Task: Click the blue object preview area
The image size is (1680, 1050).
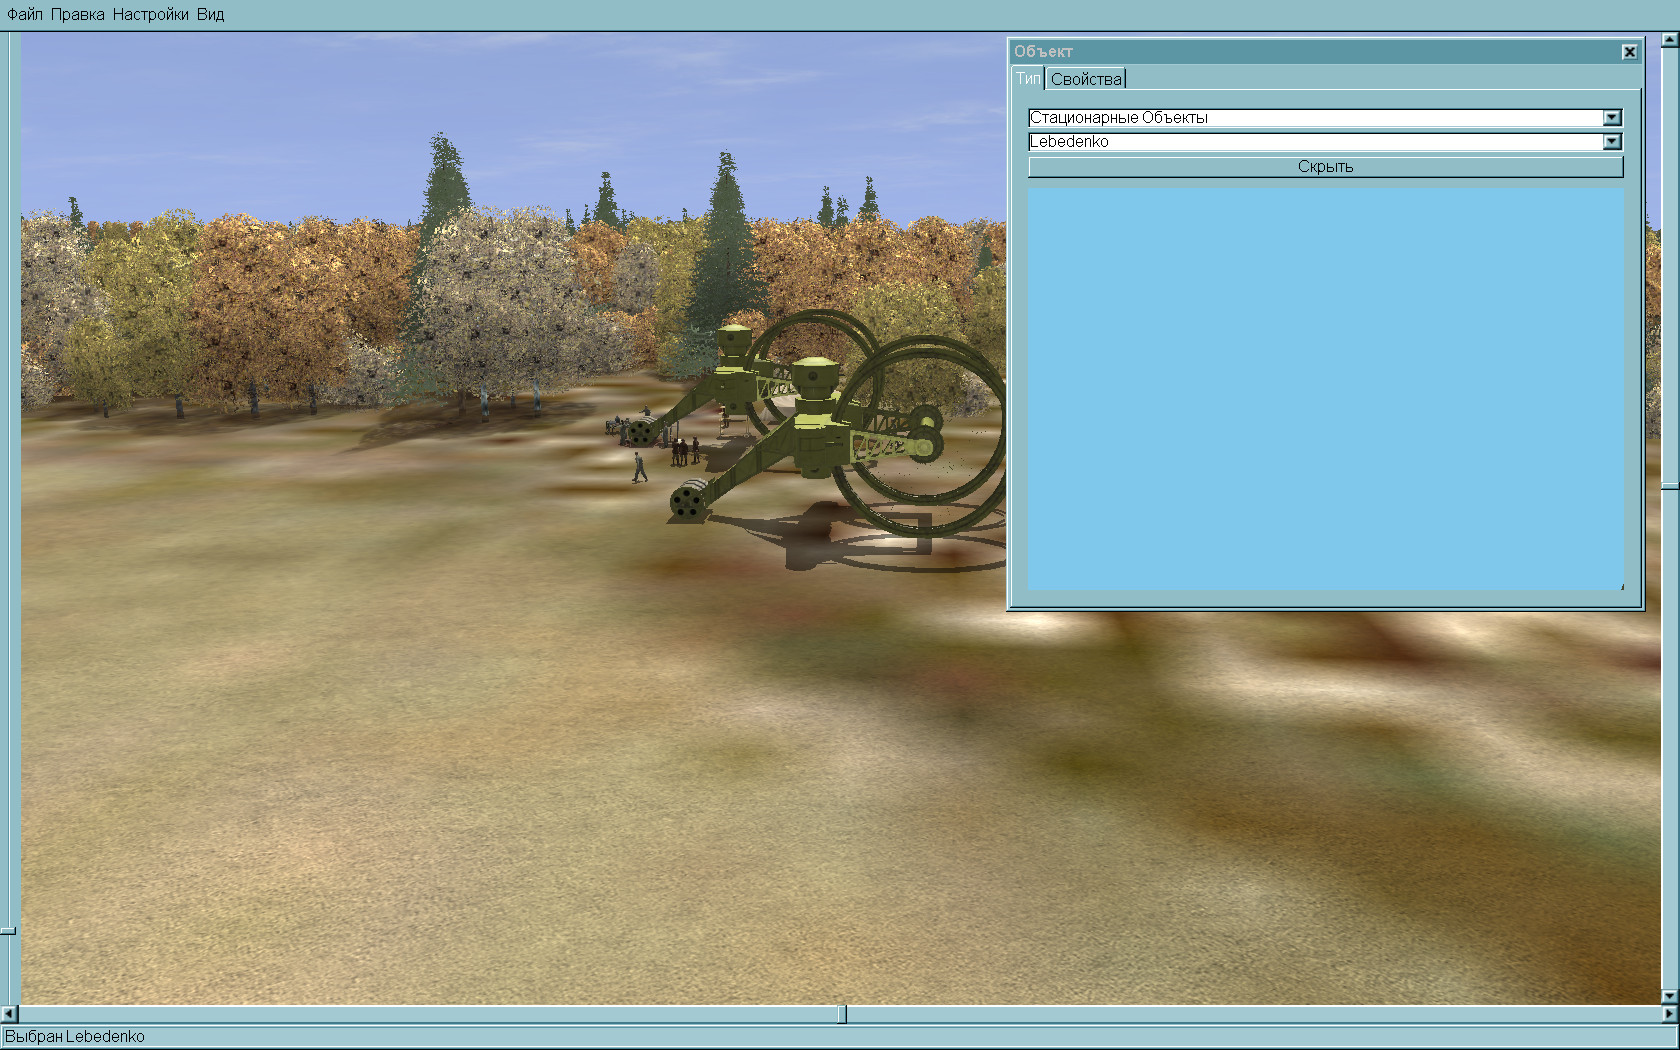Action: tap(1325, 388)
